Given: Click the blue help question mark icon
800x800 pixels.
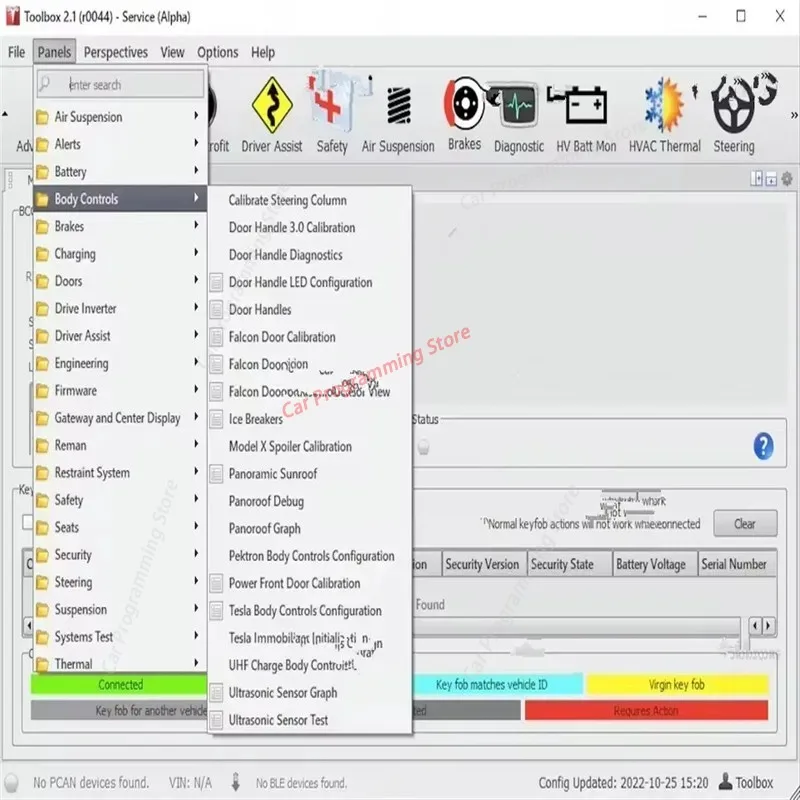Looking at the screenshot, I should point(763,446).
